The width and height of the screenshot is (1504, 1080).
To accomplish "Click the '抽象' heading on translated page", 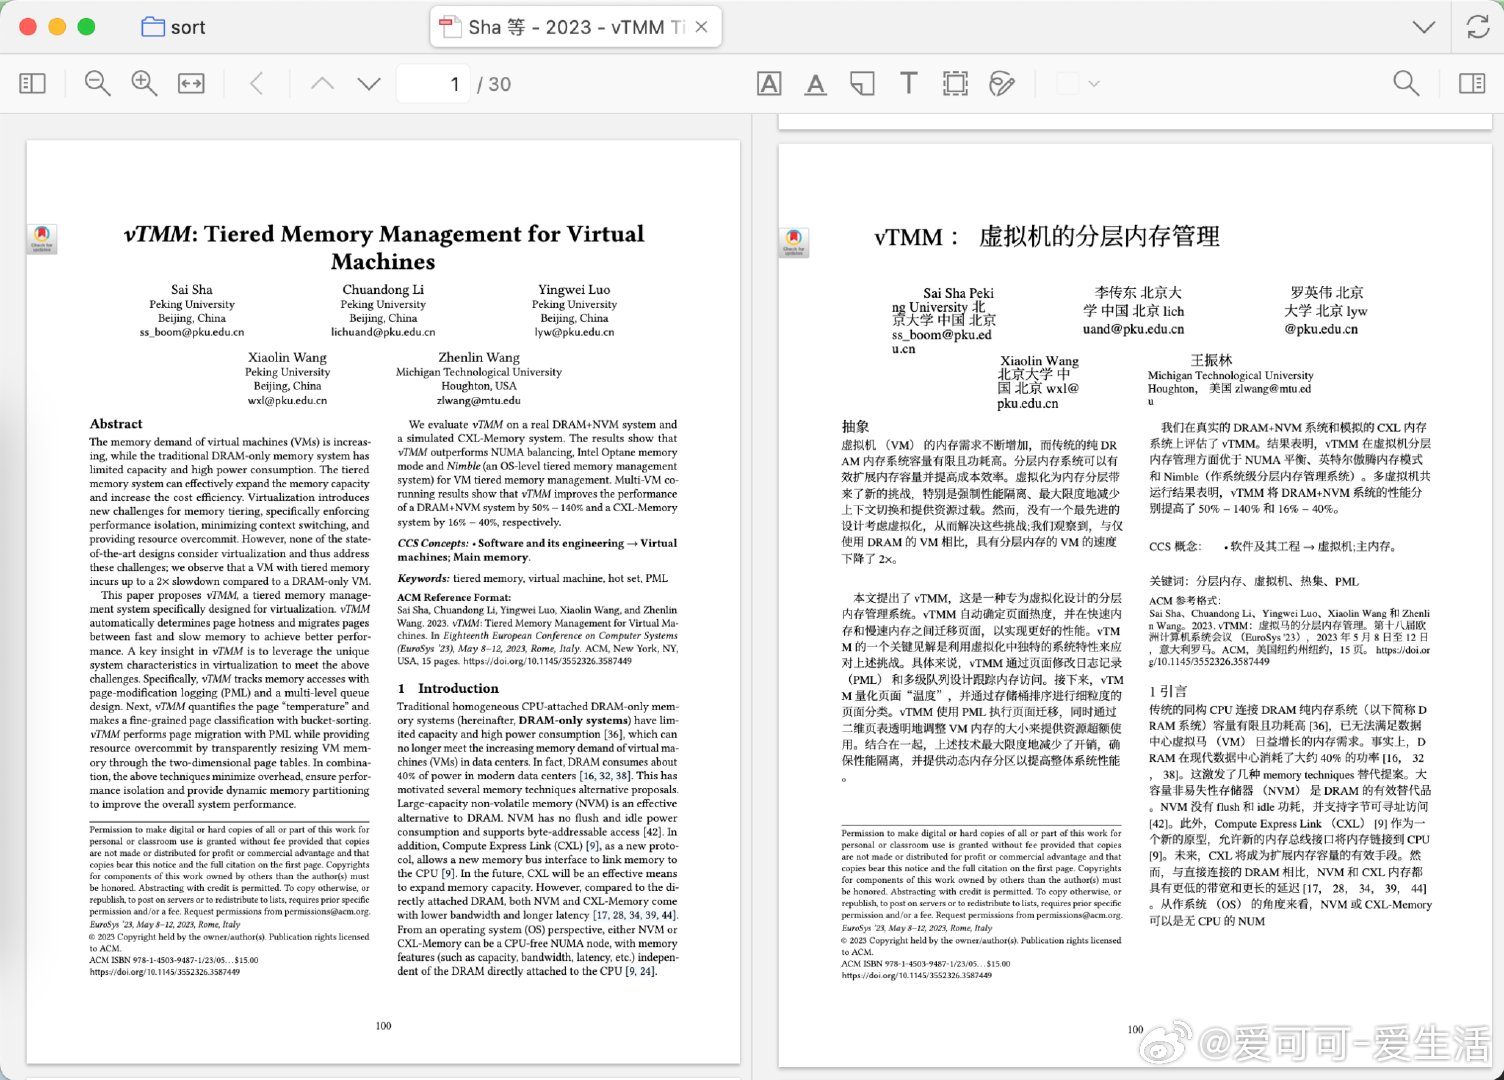I will click(x=856, y=427).
